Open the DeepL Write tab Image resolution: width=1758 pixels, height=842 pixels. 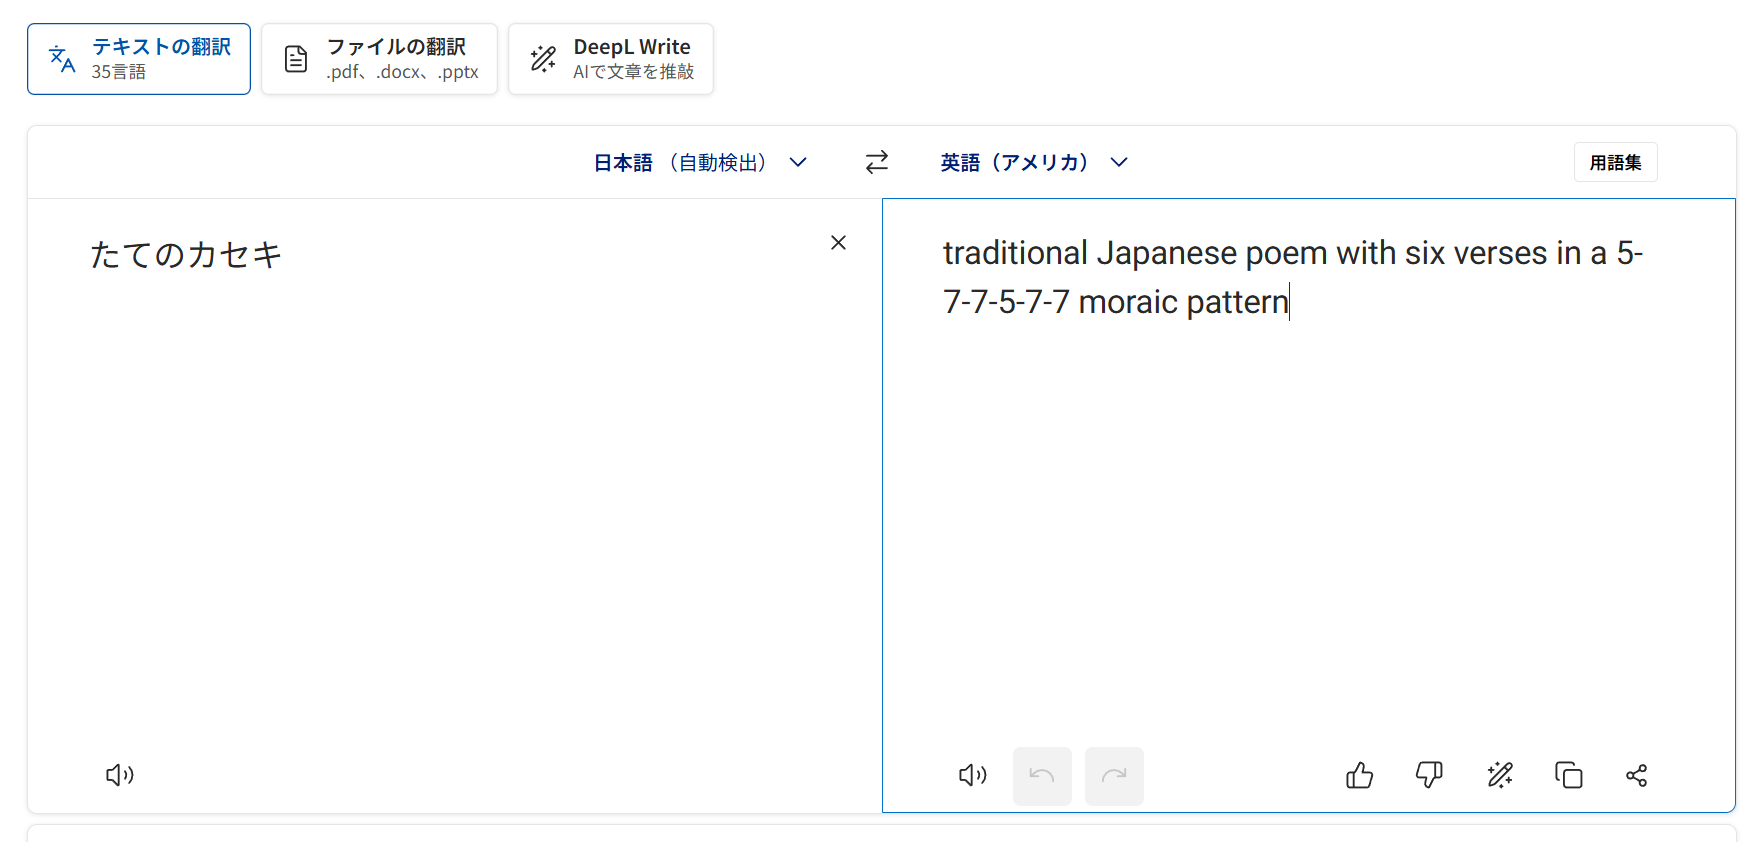click(x=611, y=59)
